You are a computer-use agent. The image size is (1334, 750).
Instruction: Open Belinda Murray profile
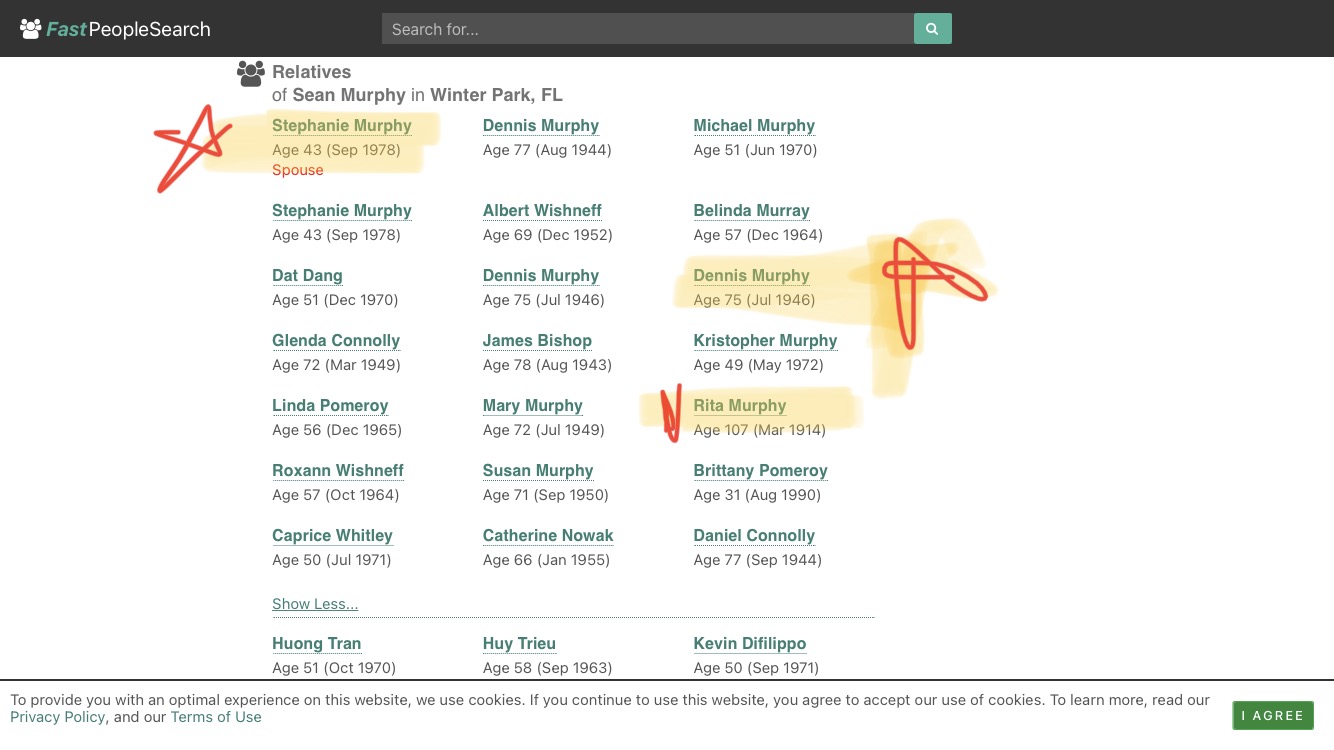[752, 210]
